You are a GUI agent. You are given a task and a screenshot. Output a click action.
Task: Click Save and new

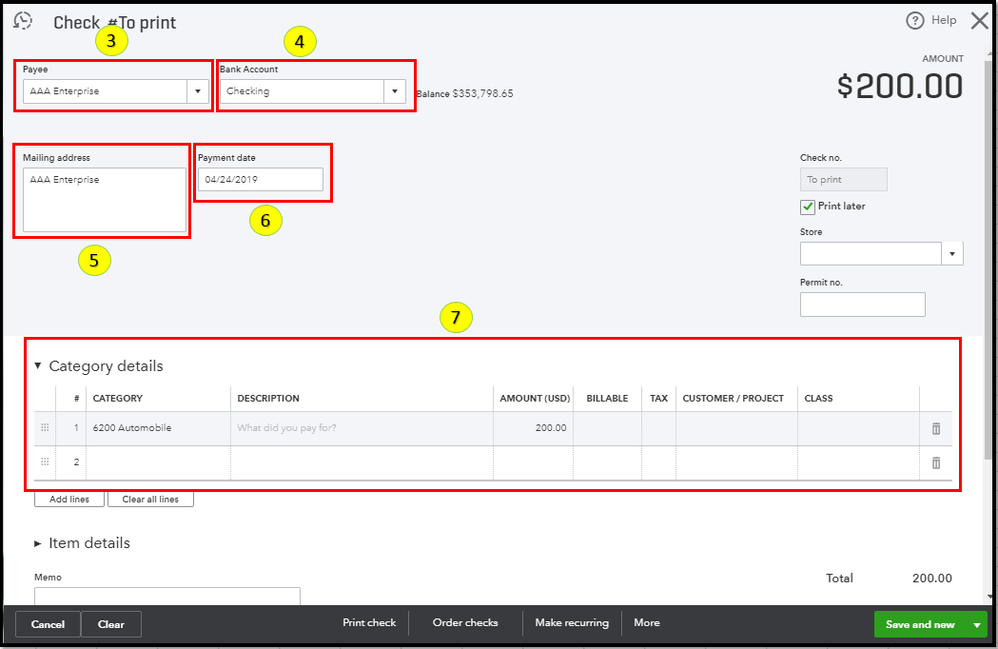[x=920, y=625]
